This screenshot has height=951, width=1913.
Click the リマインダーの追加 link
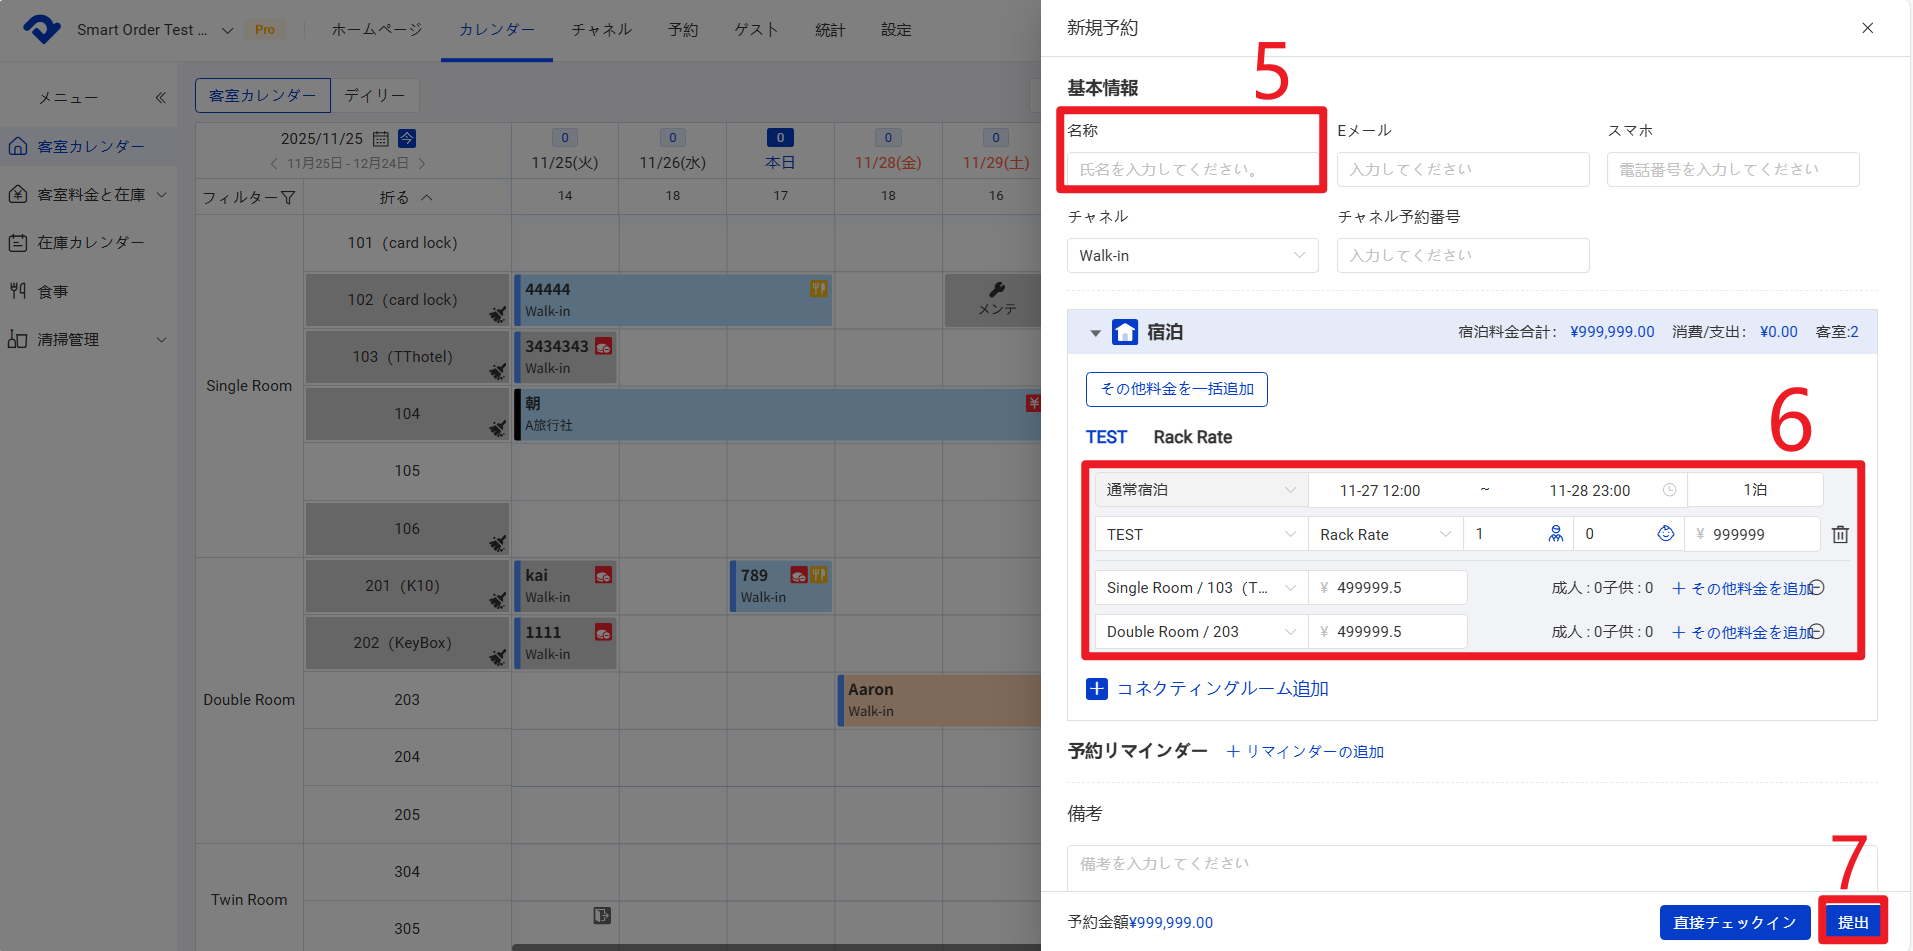point(1305,752)
